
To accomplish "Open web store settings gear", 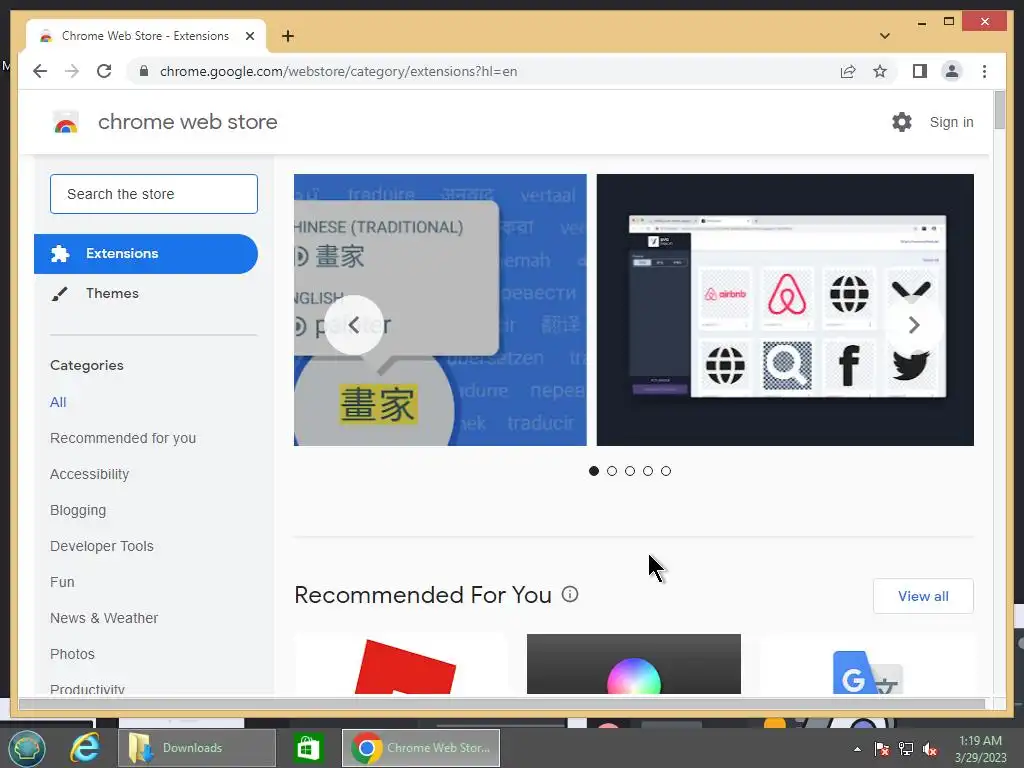I will pos(902,122).
